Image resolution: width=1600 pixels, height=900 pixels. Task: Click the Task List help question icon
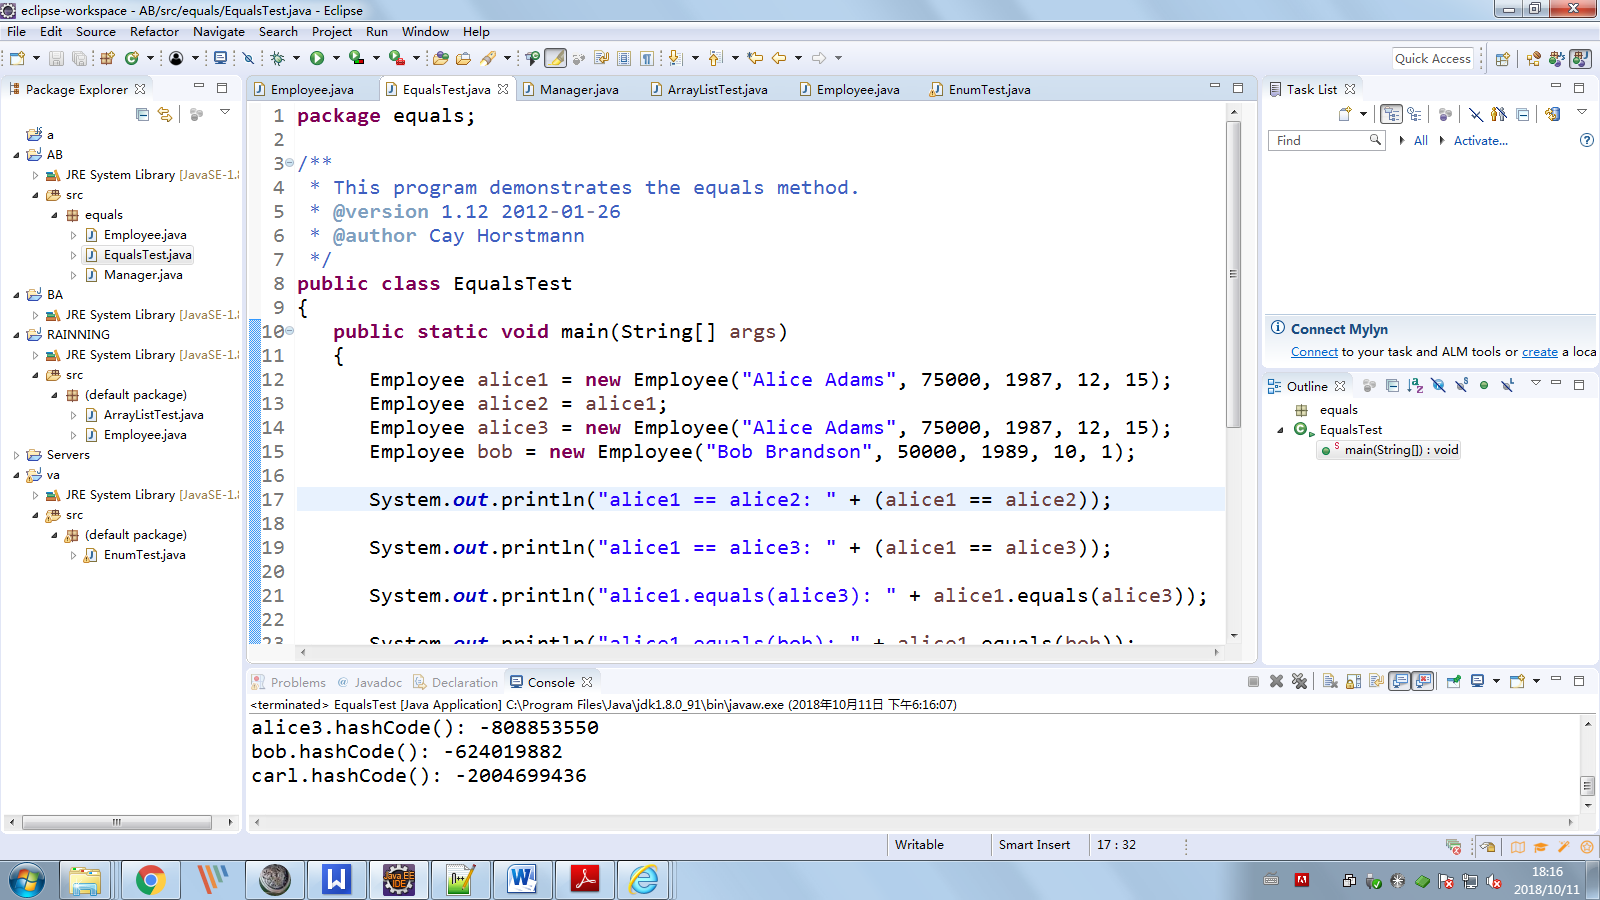(x=1586, y=140)
